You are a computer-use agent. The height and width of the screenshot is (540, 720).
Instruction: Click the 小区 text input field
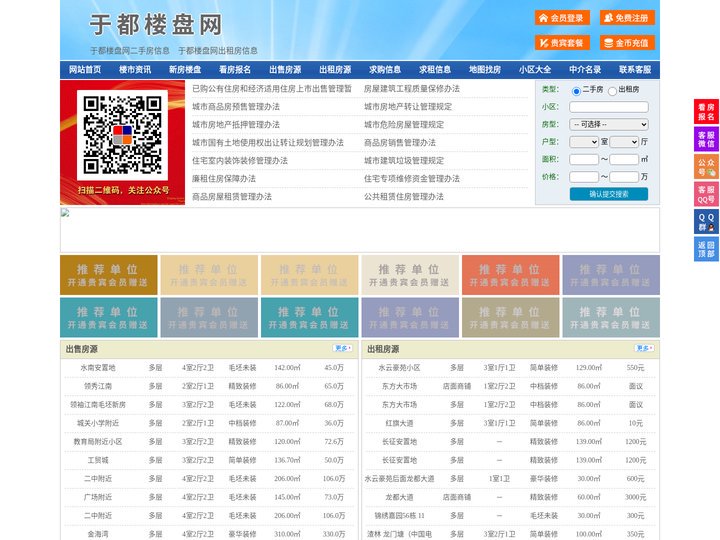coord(609,107)
